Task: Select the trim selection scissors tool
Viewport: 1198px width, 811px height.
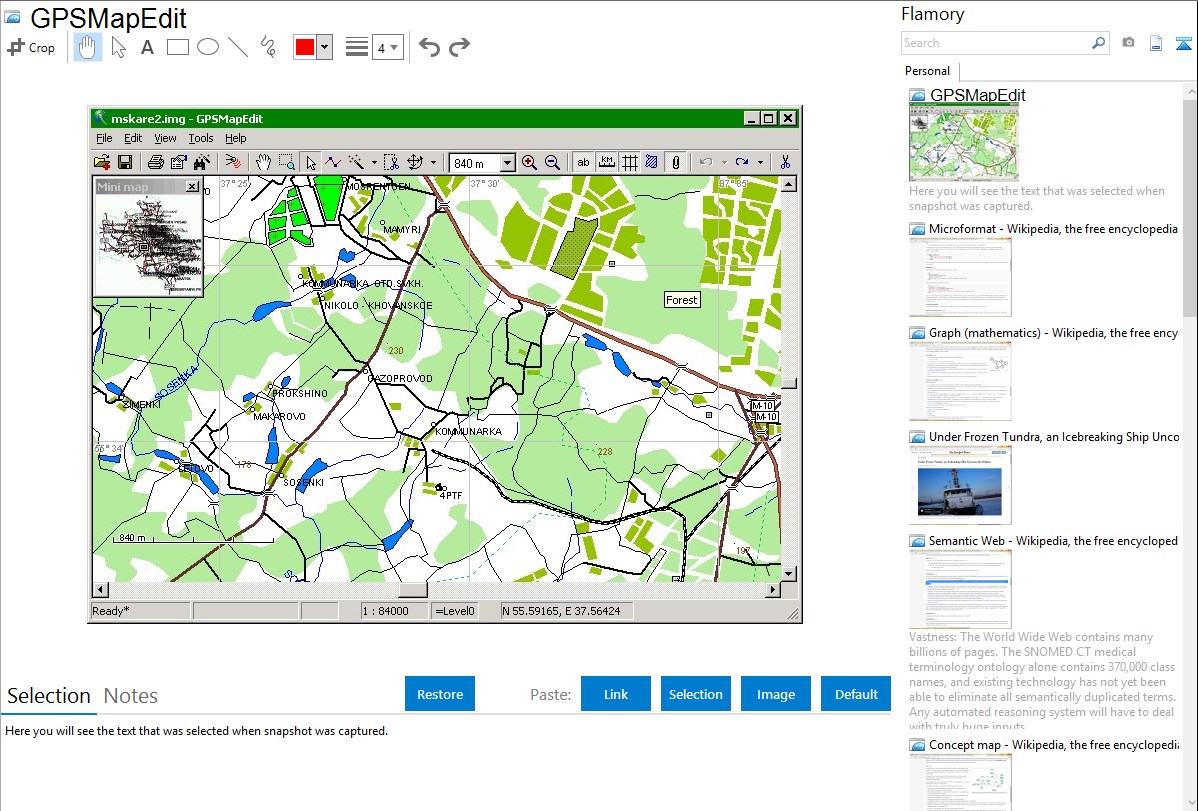Action: pyautogui.click(x=391, y=162)
